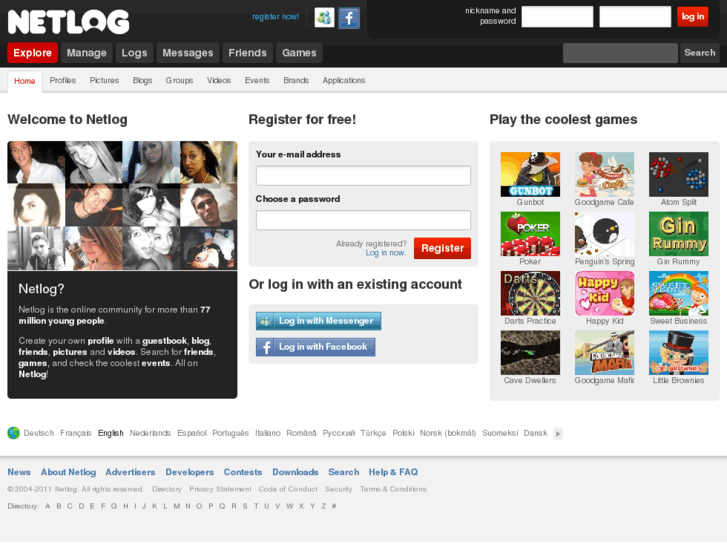727x545 pixels.
Task: Open the Sweet Business game icon
Action: pos(678,293)
